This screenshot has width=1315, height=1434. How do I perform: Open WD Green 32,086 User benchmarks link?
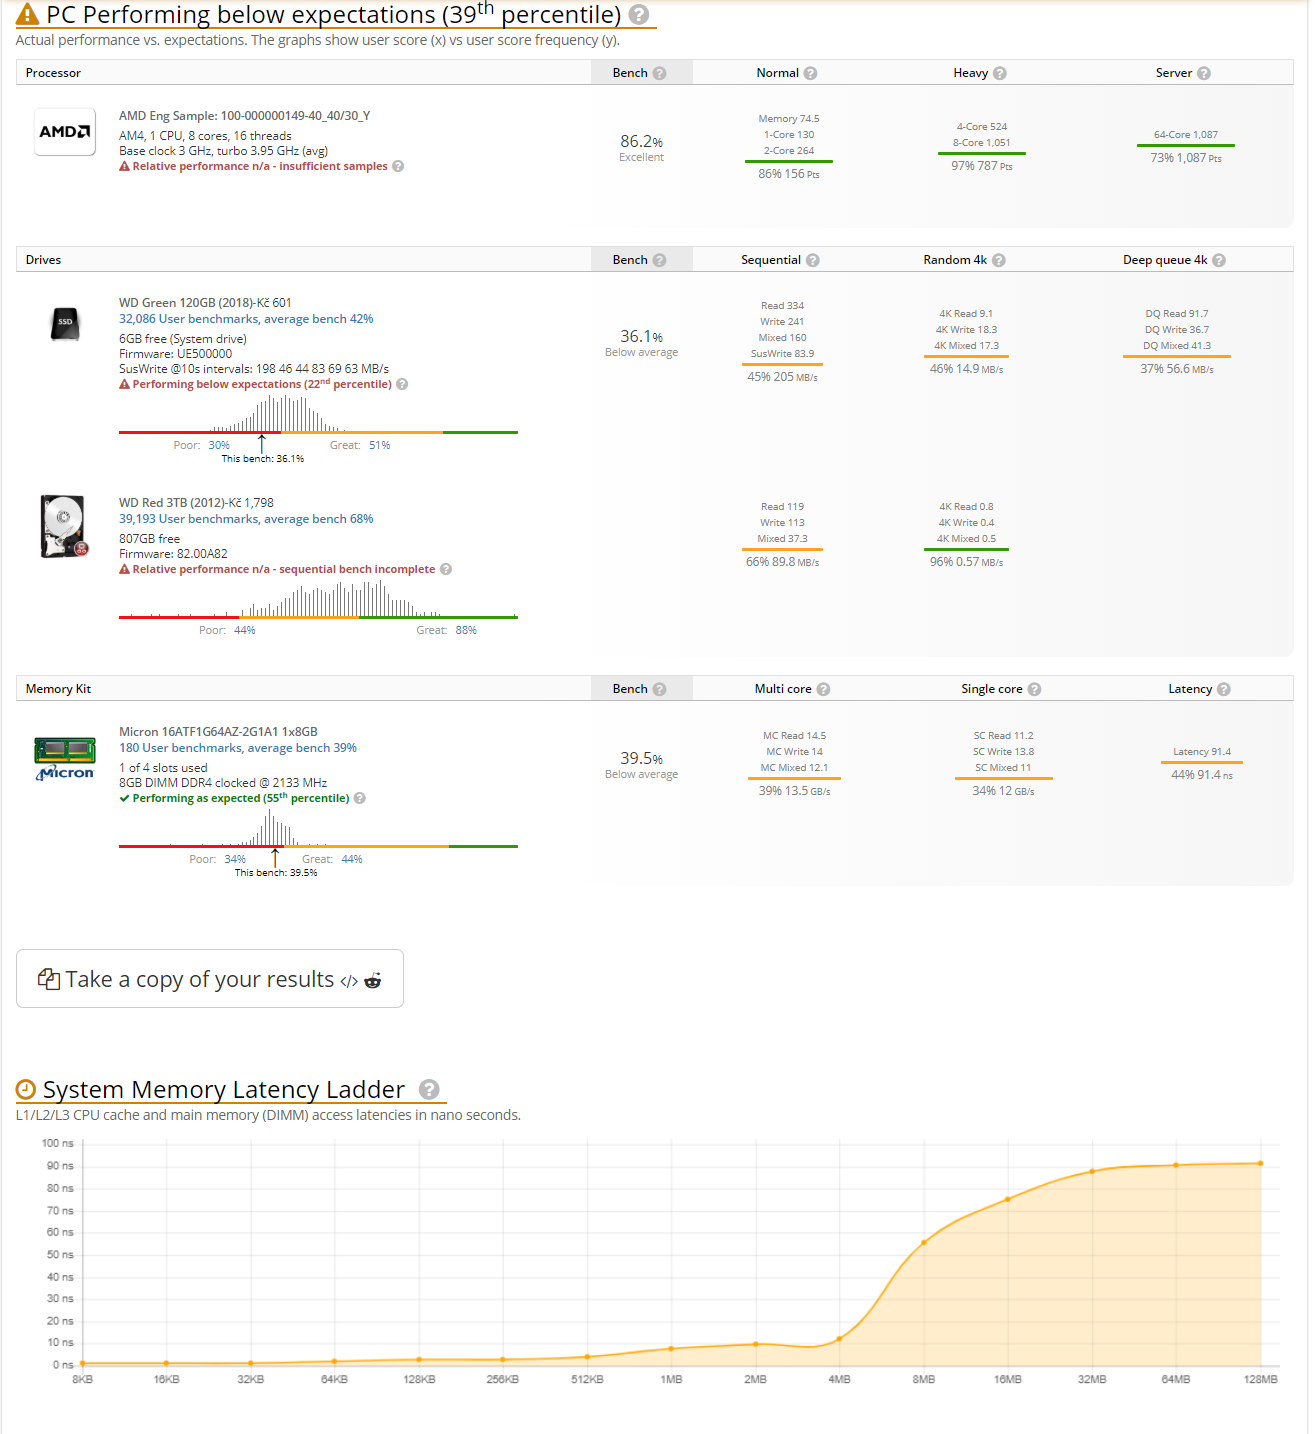(x=246, y=319)
